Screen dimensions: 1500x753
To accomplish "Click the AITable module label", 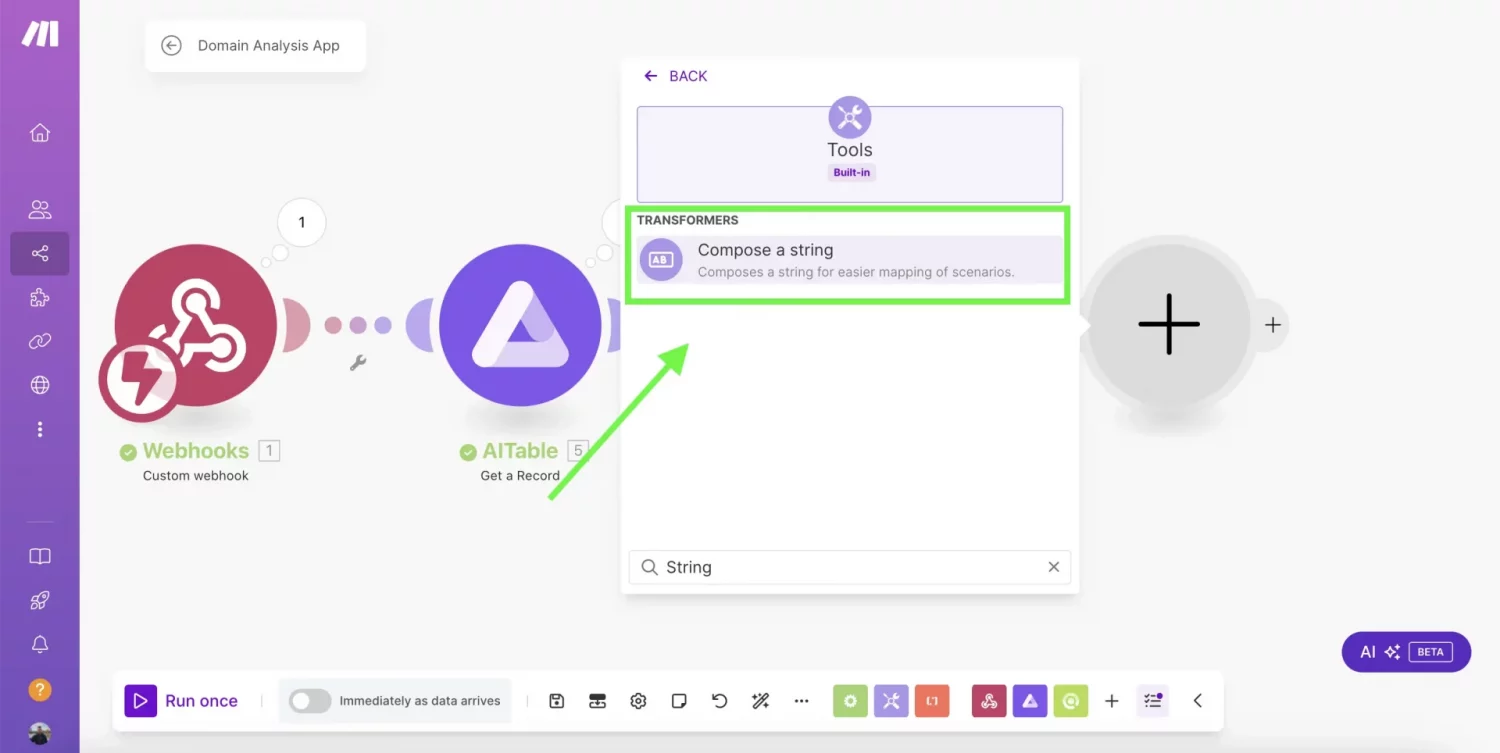I will [520, 451].
